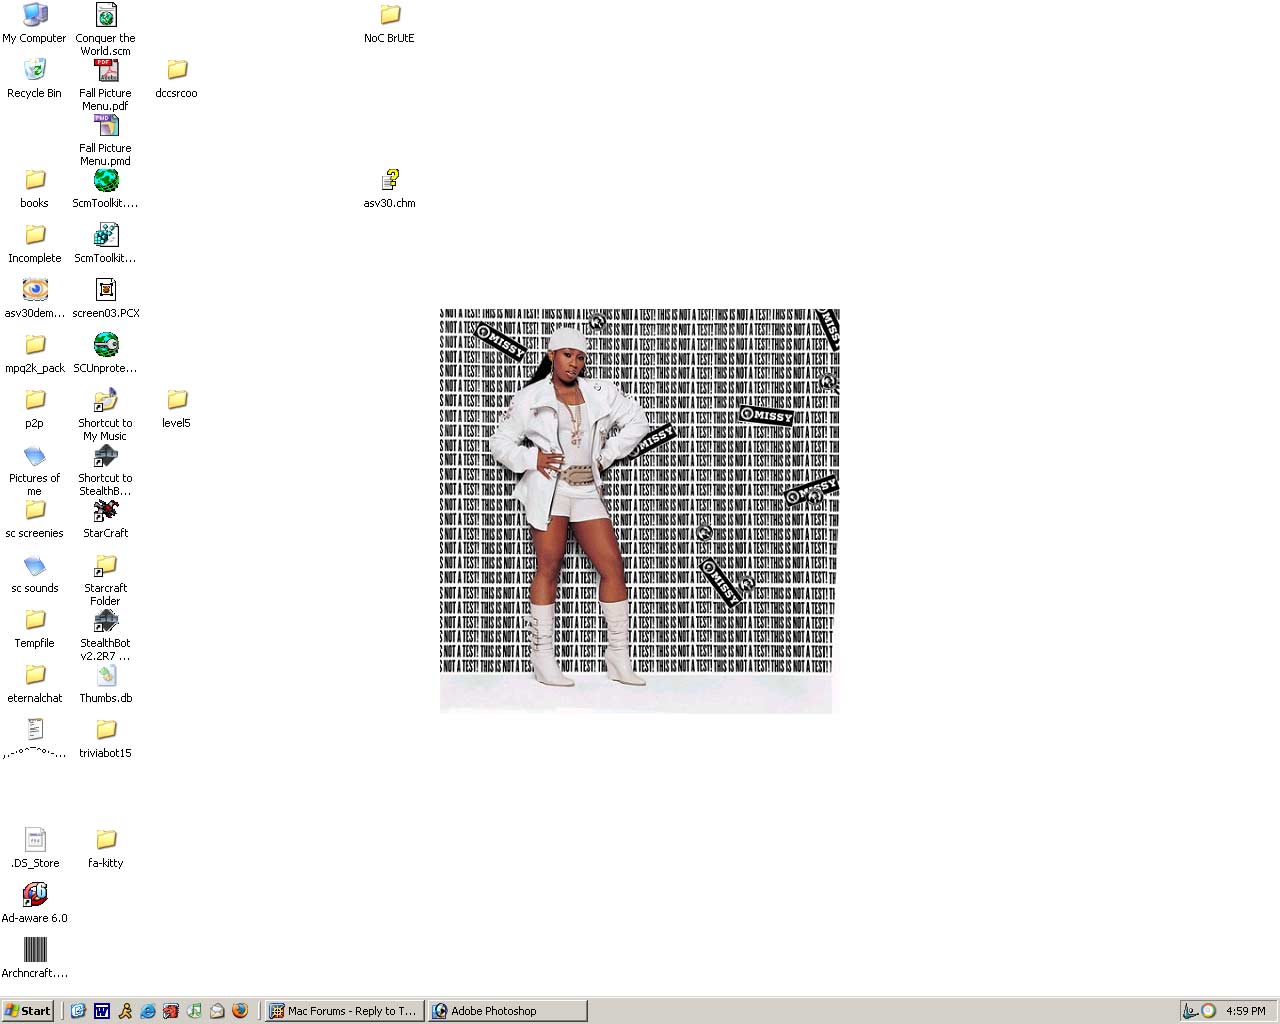The image size is (1280, 1024).
Task: Open the Windows Start menu
Action: [28, 1011]
